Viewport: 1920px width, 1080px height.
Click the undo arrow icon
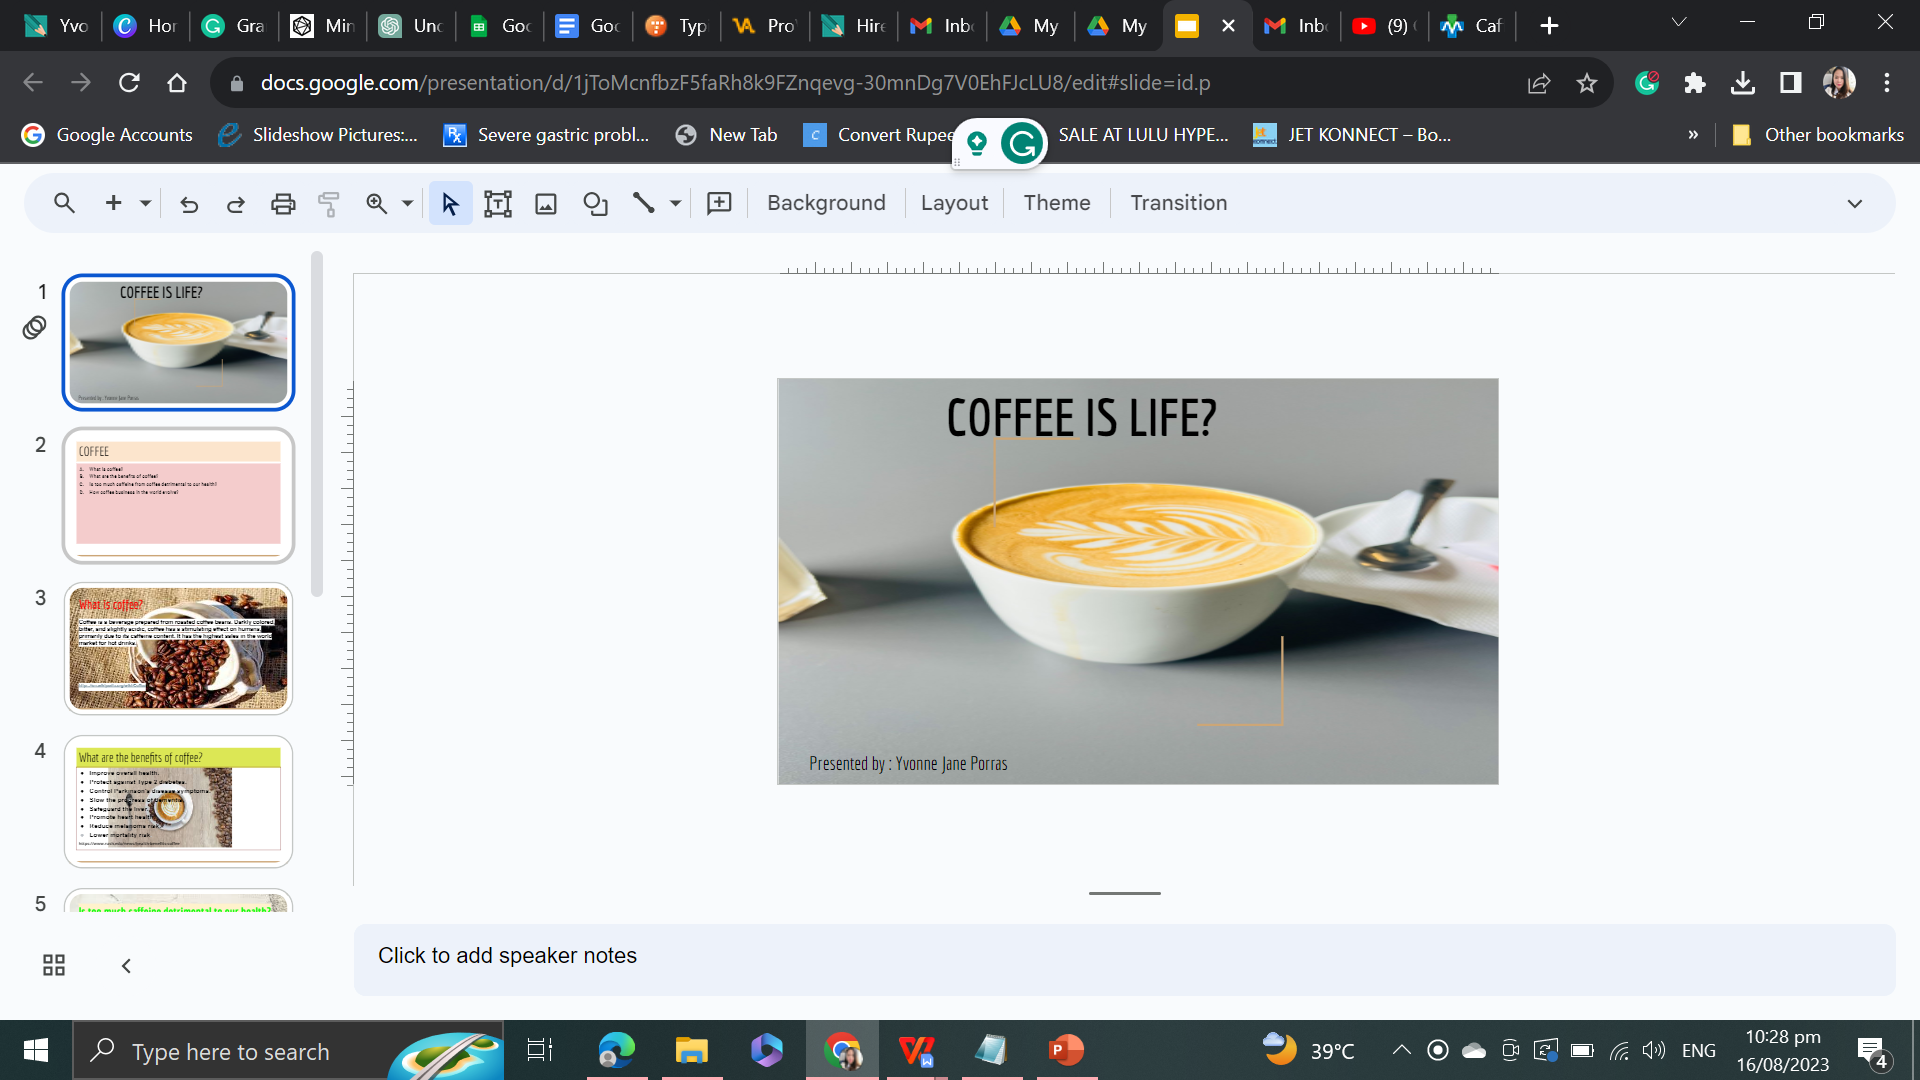click(189, 204)
